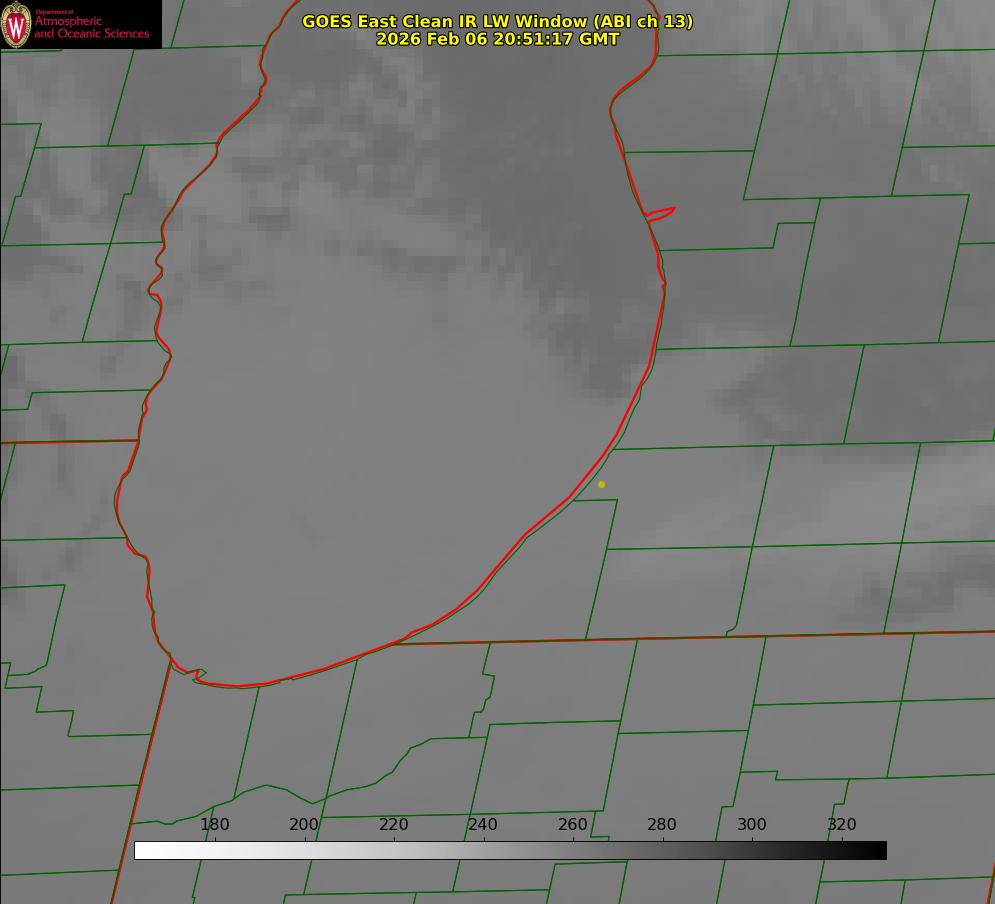Image resolution: width=995 pixels, height=904 pixels.
Task: Click the 320 colorbar label
Action: (x=842, y=824)
